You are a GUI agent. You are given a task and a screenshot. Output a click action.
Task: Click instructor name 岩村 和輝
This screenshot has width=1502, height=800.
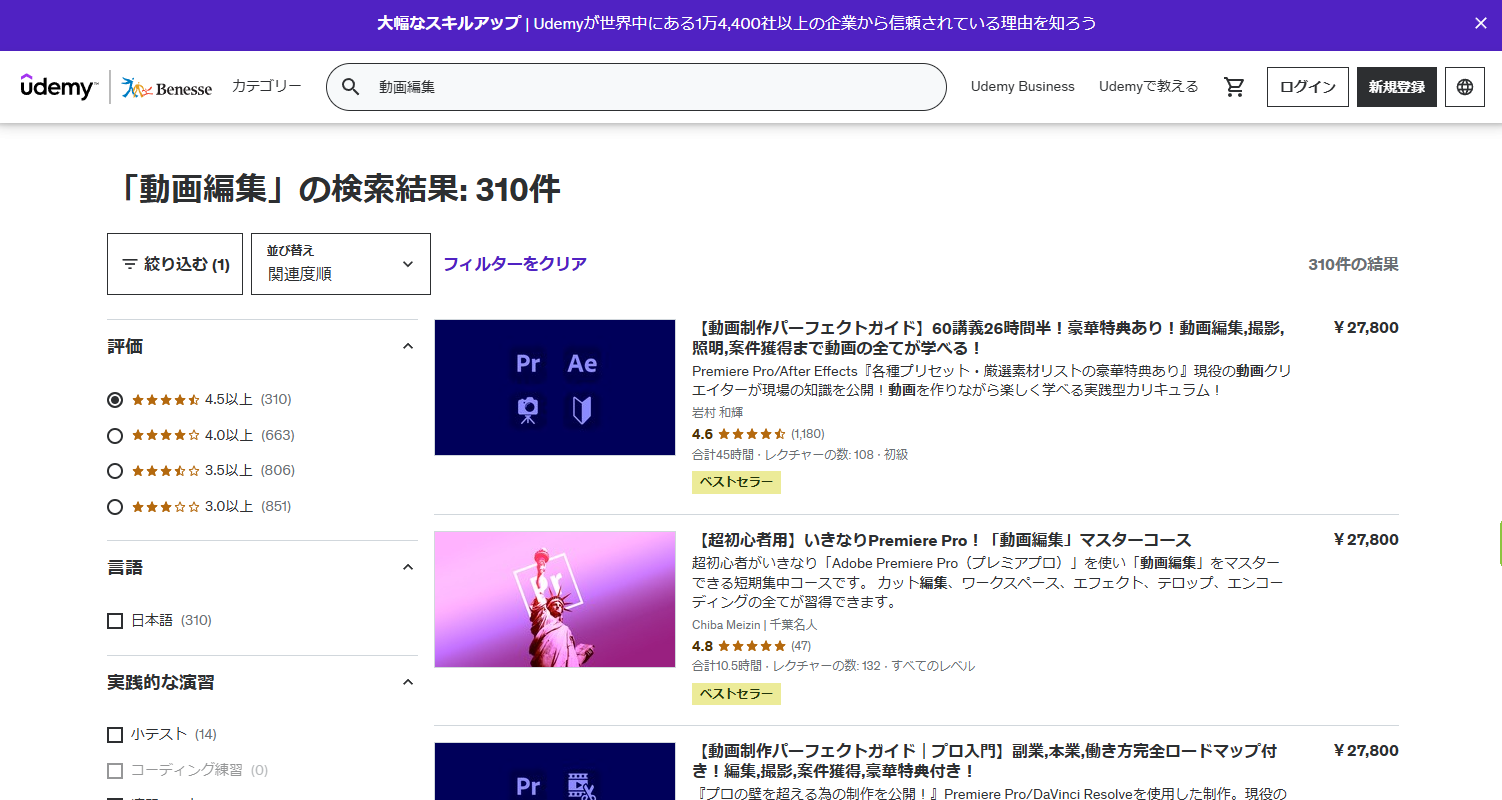click(718, 413)
